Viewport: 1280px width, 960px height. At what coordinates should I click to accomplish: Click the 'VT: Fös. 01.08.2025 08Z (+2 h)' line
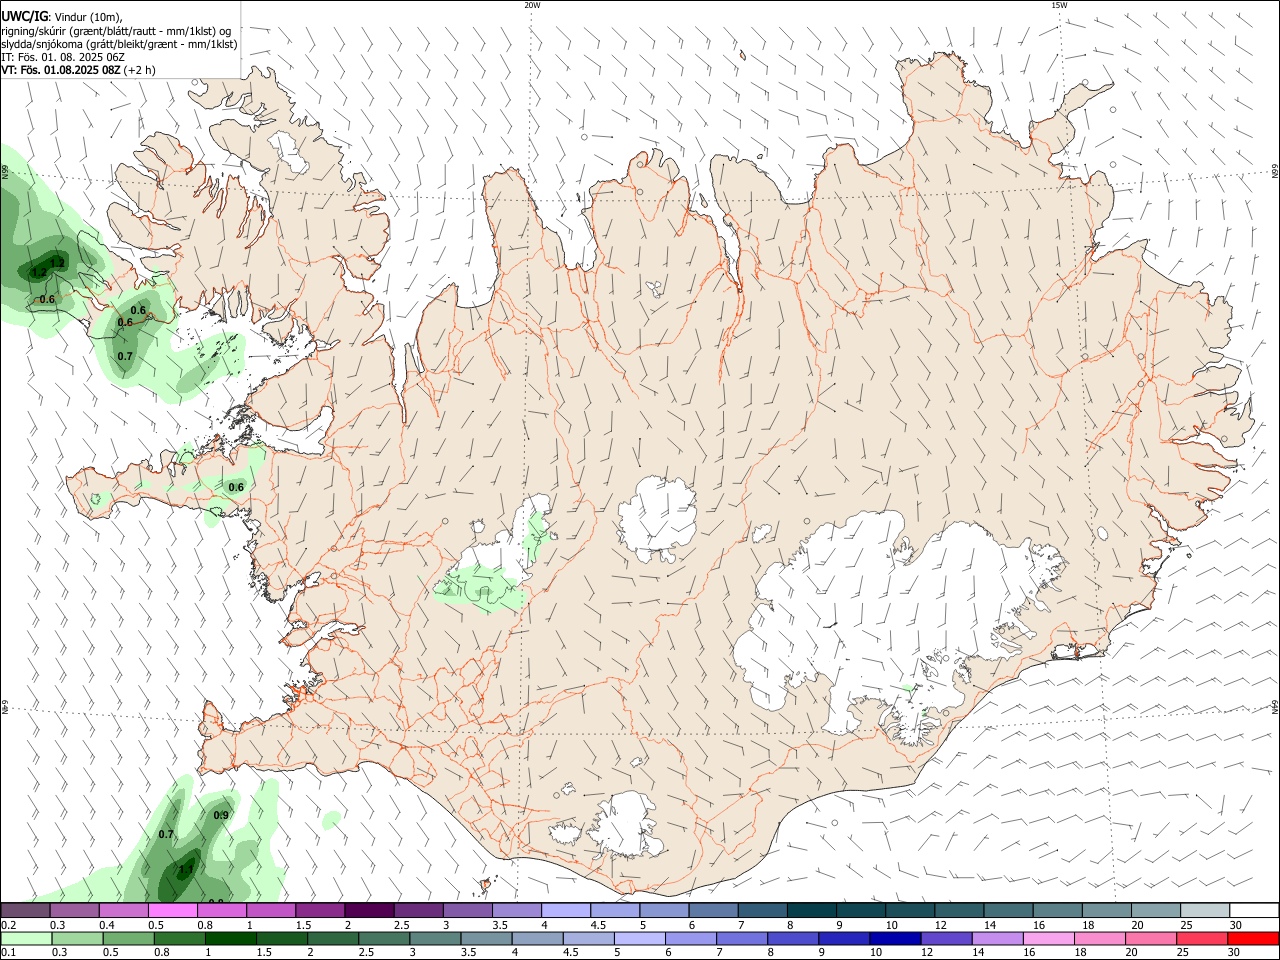[78, 70]
